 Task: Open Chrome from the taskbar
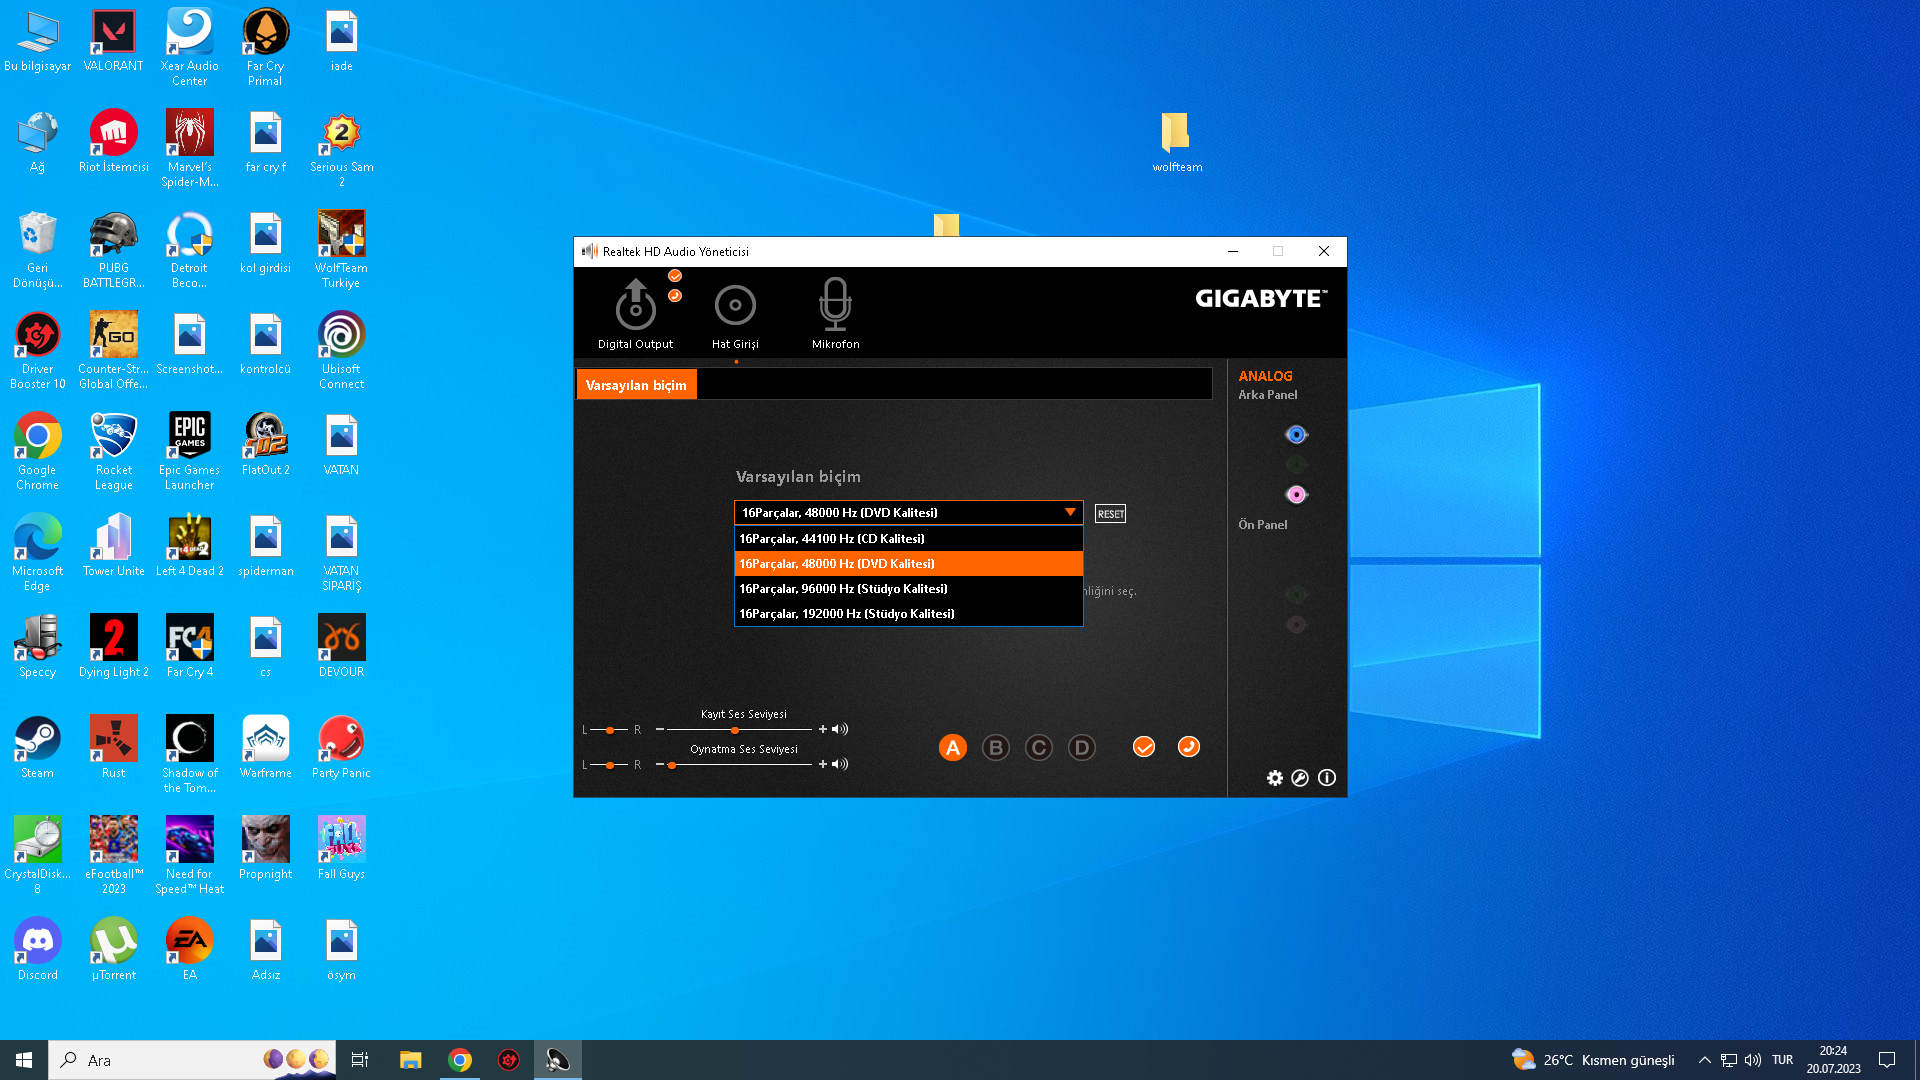pyautogui.click(x=460, y=1060)
